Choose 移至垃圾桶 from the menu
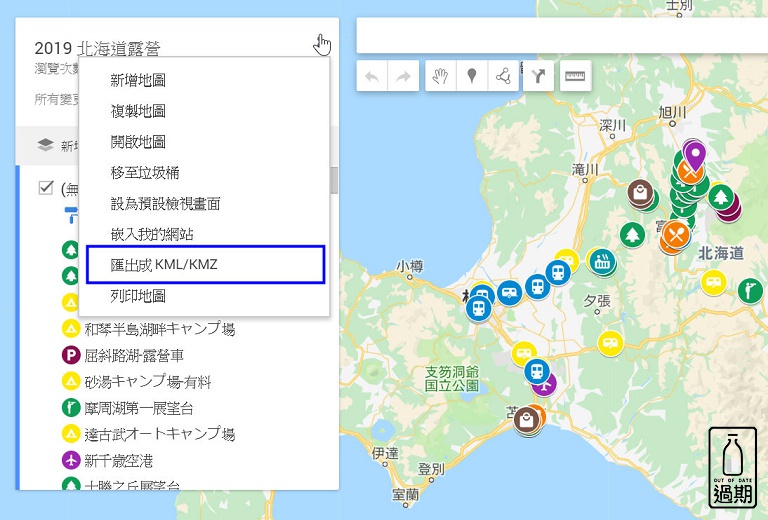 click(x=145, y=172)
